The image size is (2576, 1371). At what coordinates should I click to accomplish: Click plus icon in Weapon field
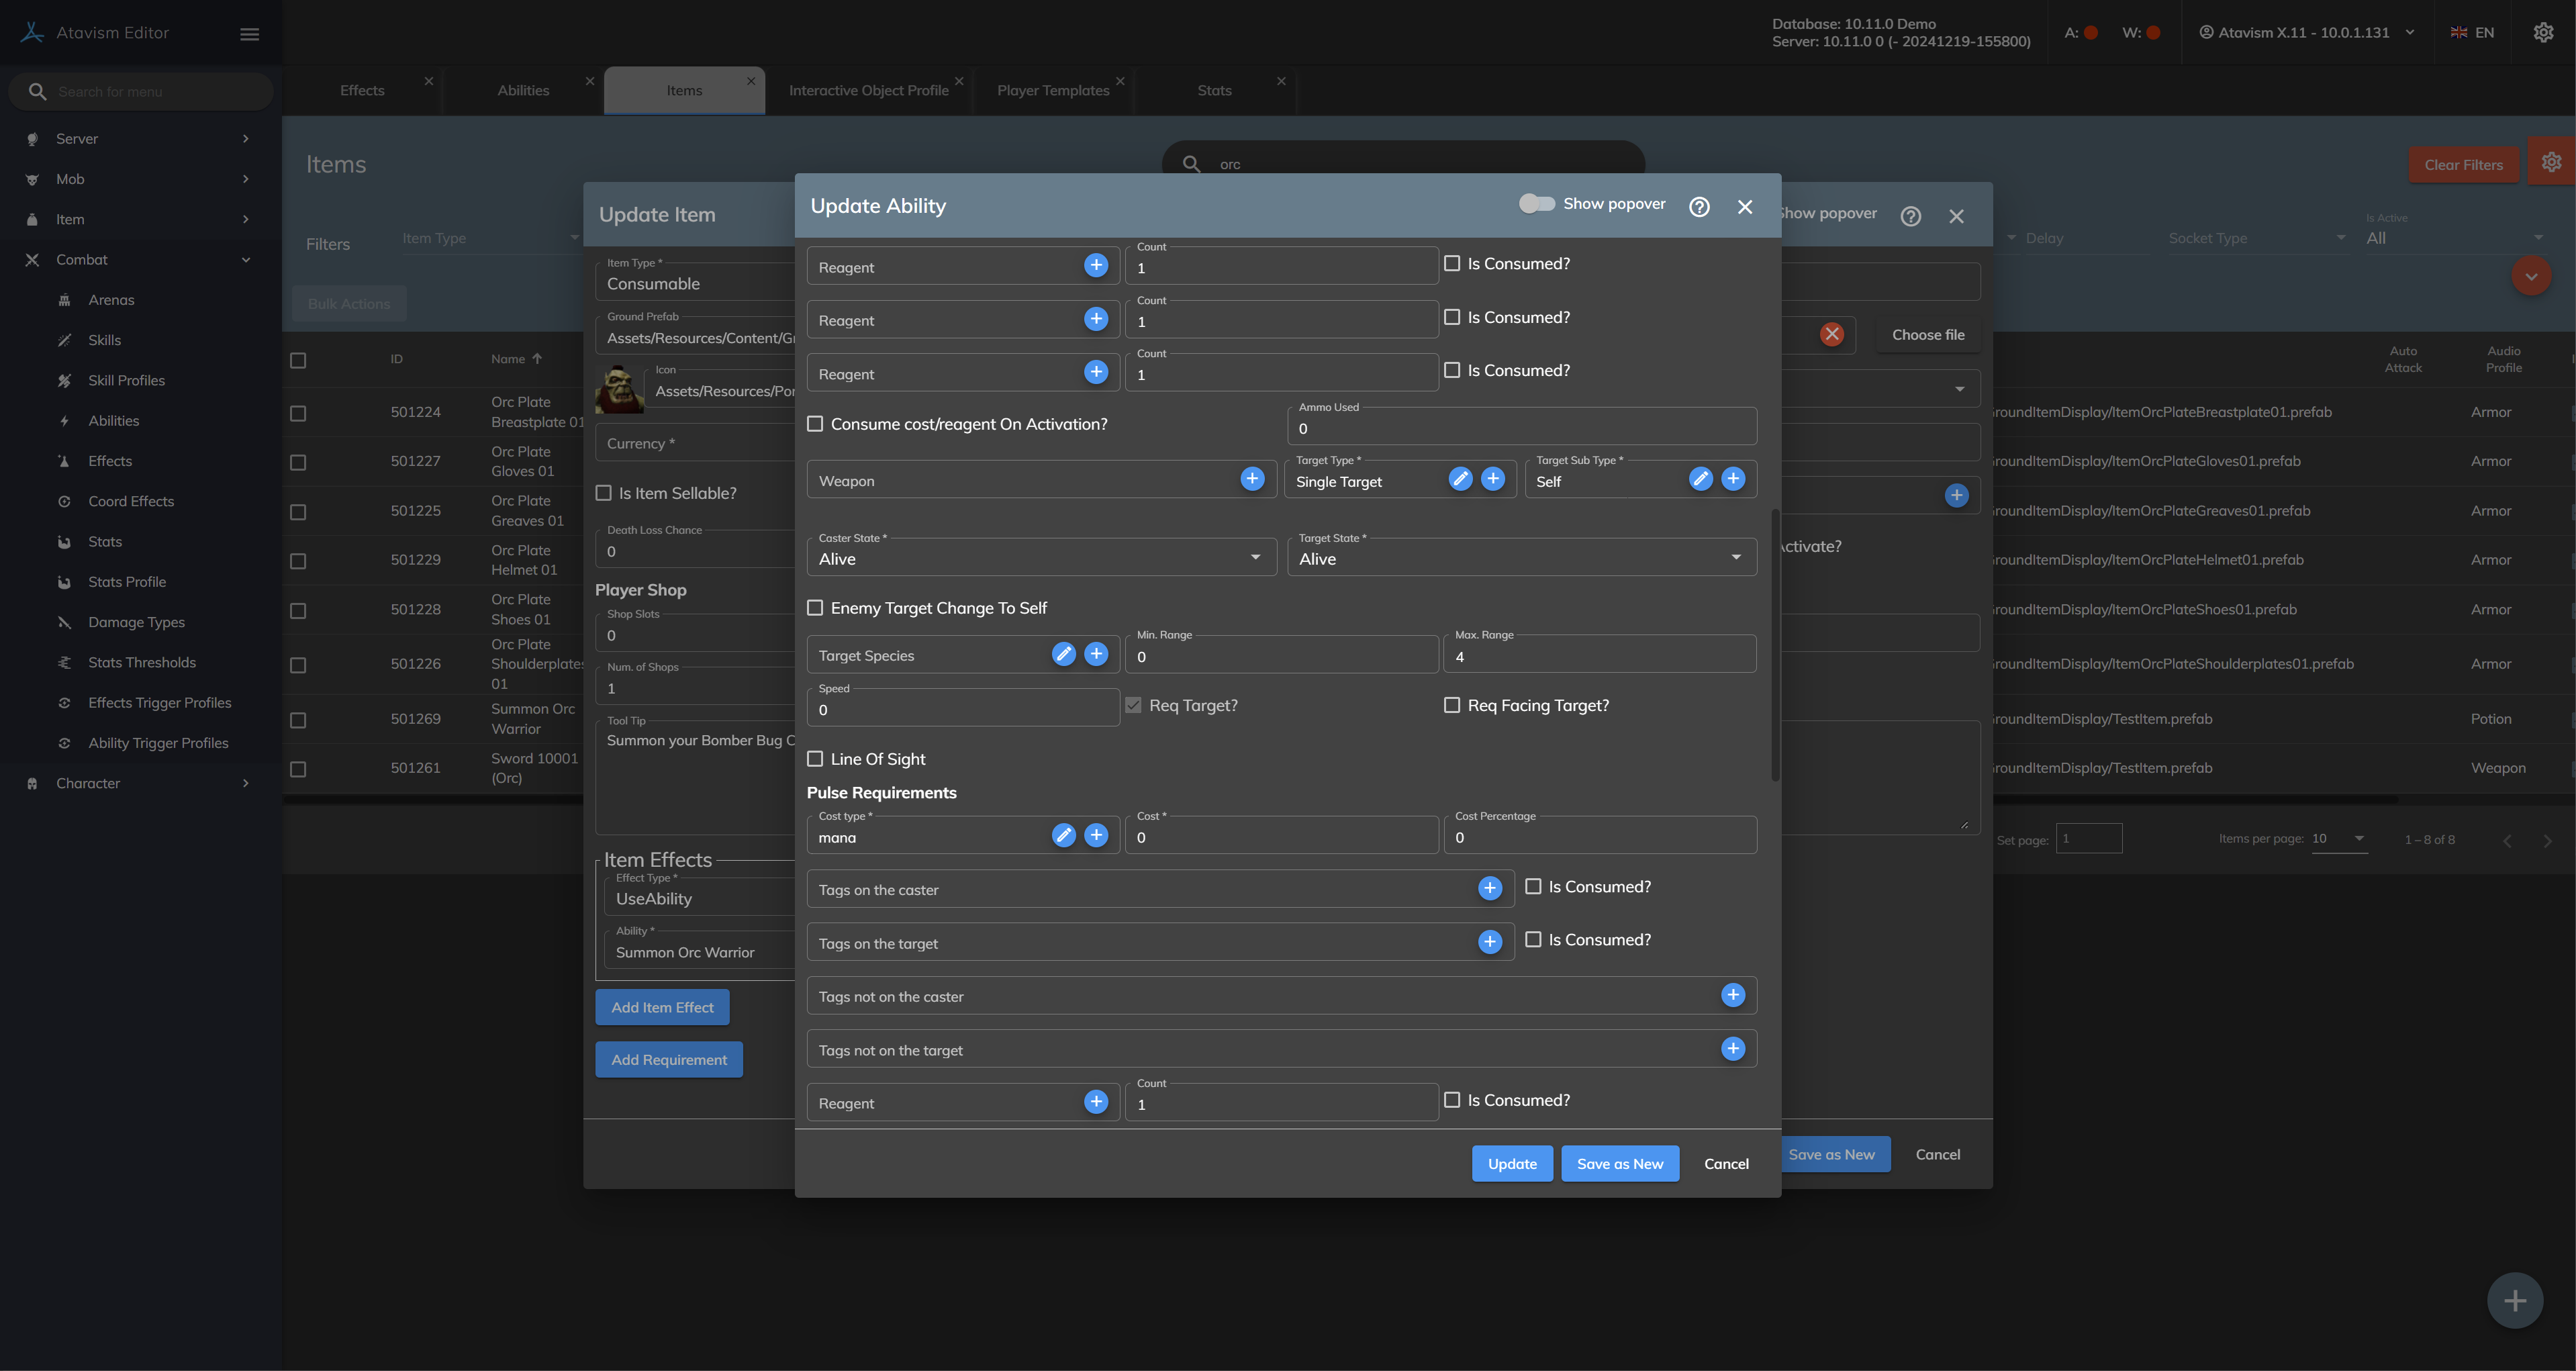[1252, 479]
